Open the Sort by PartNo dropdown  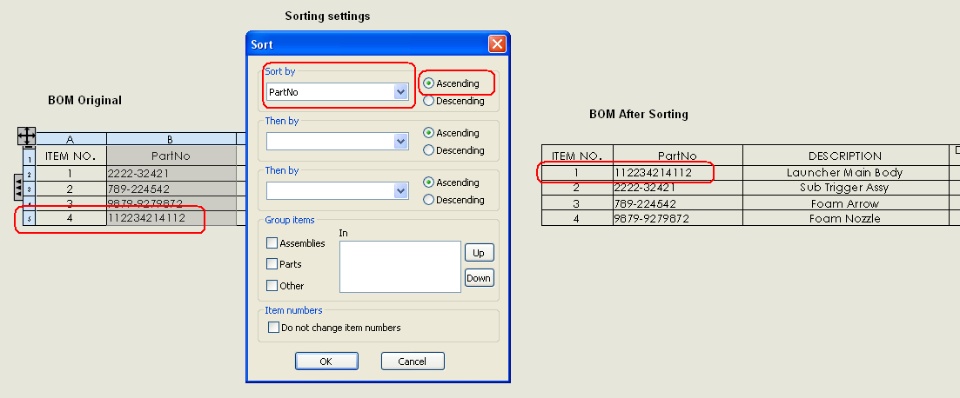(x=401, y=92)
